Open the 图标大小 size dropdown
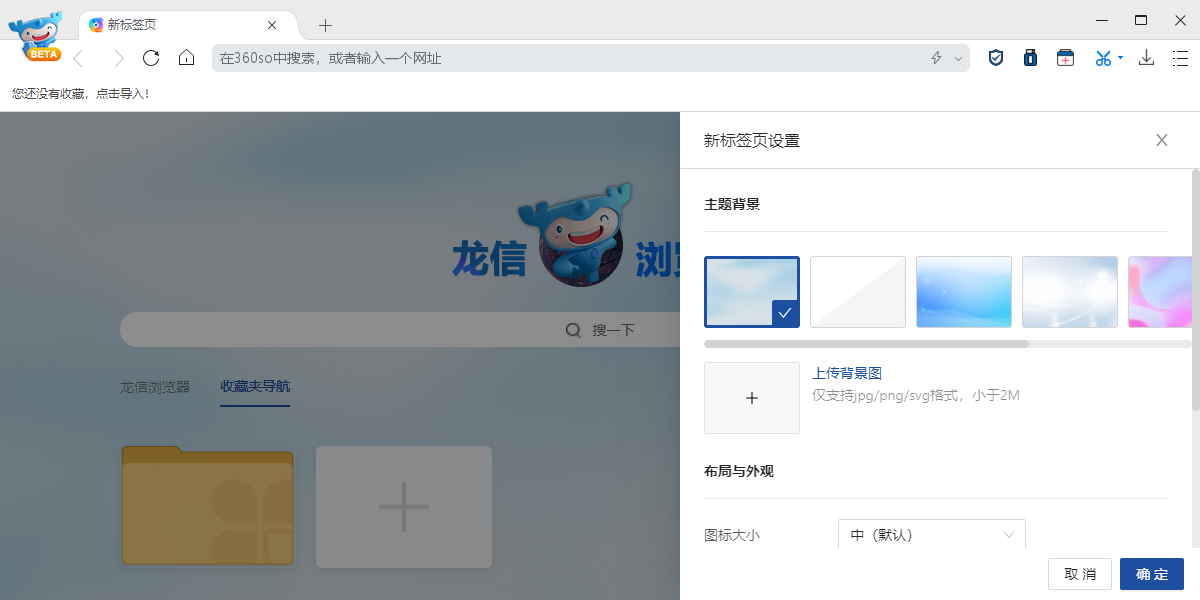 930,534
